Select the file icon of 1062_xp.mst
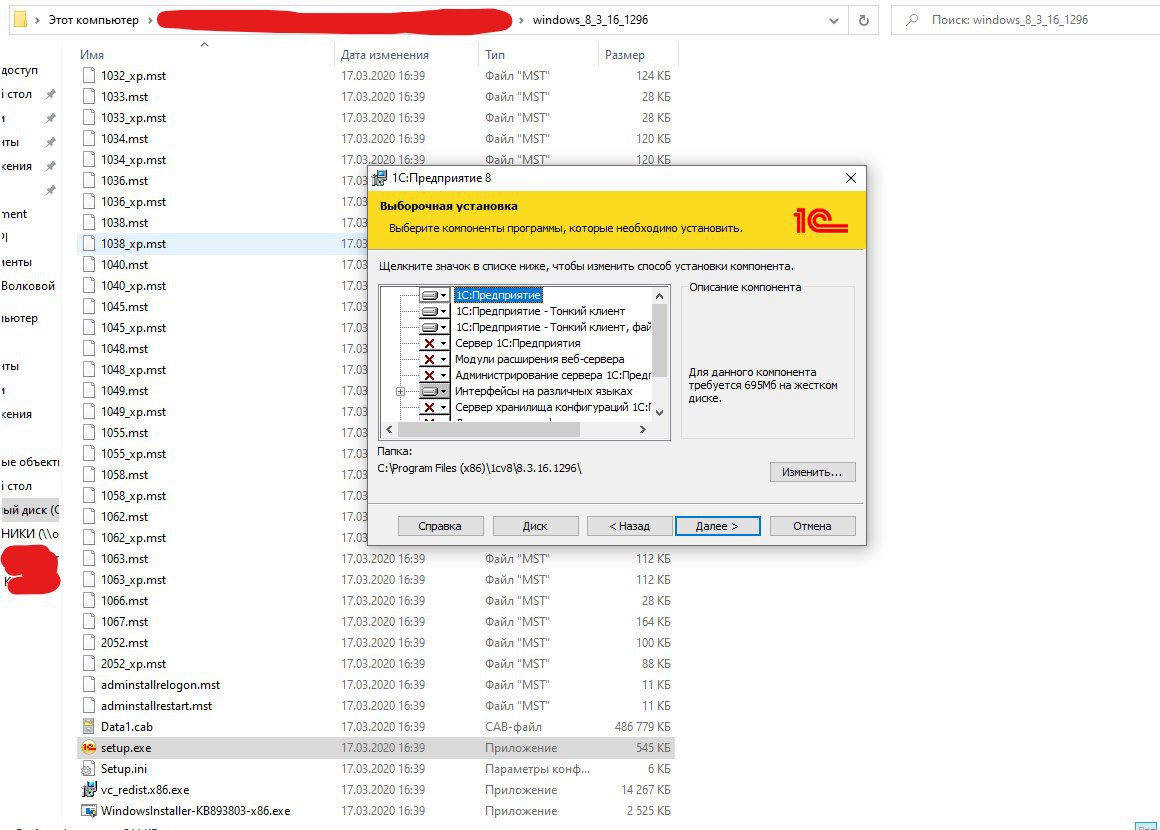Image resolution: width=1160 pixels, height=830 pixels. click(x=89, y=538)
